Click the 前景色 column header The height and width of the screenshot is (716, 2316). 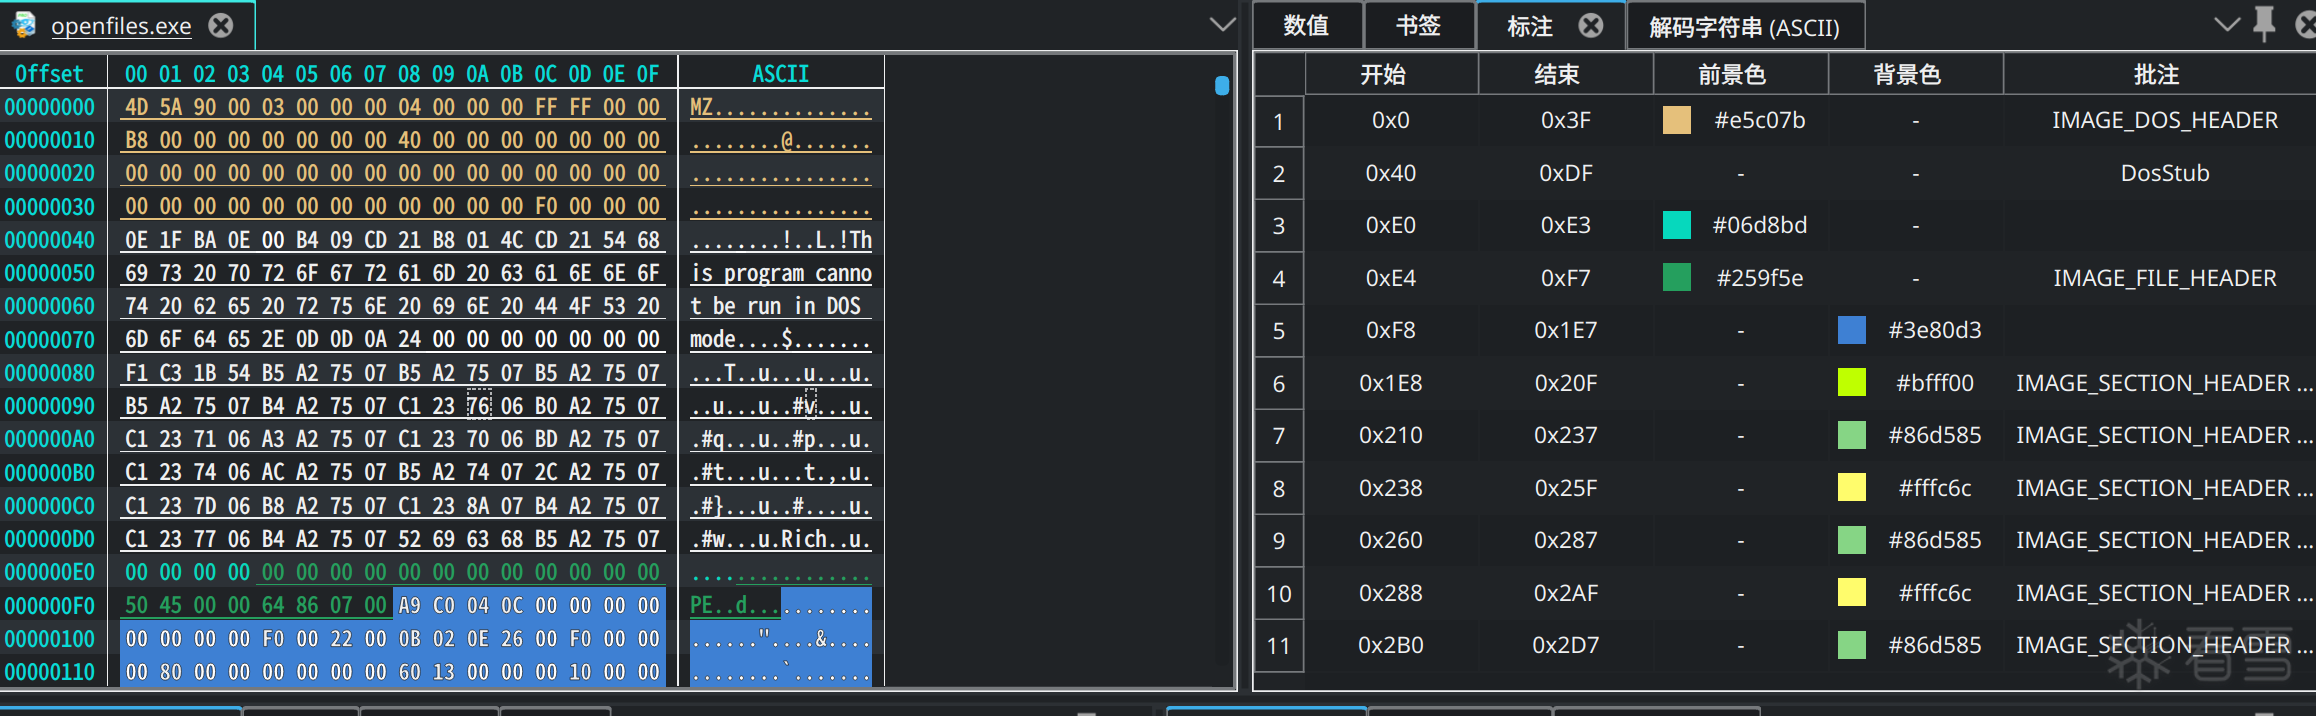(1740, 74)
